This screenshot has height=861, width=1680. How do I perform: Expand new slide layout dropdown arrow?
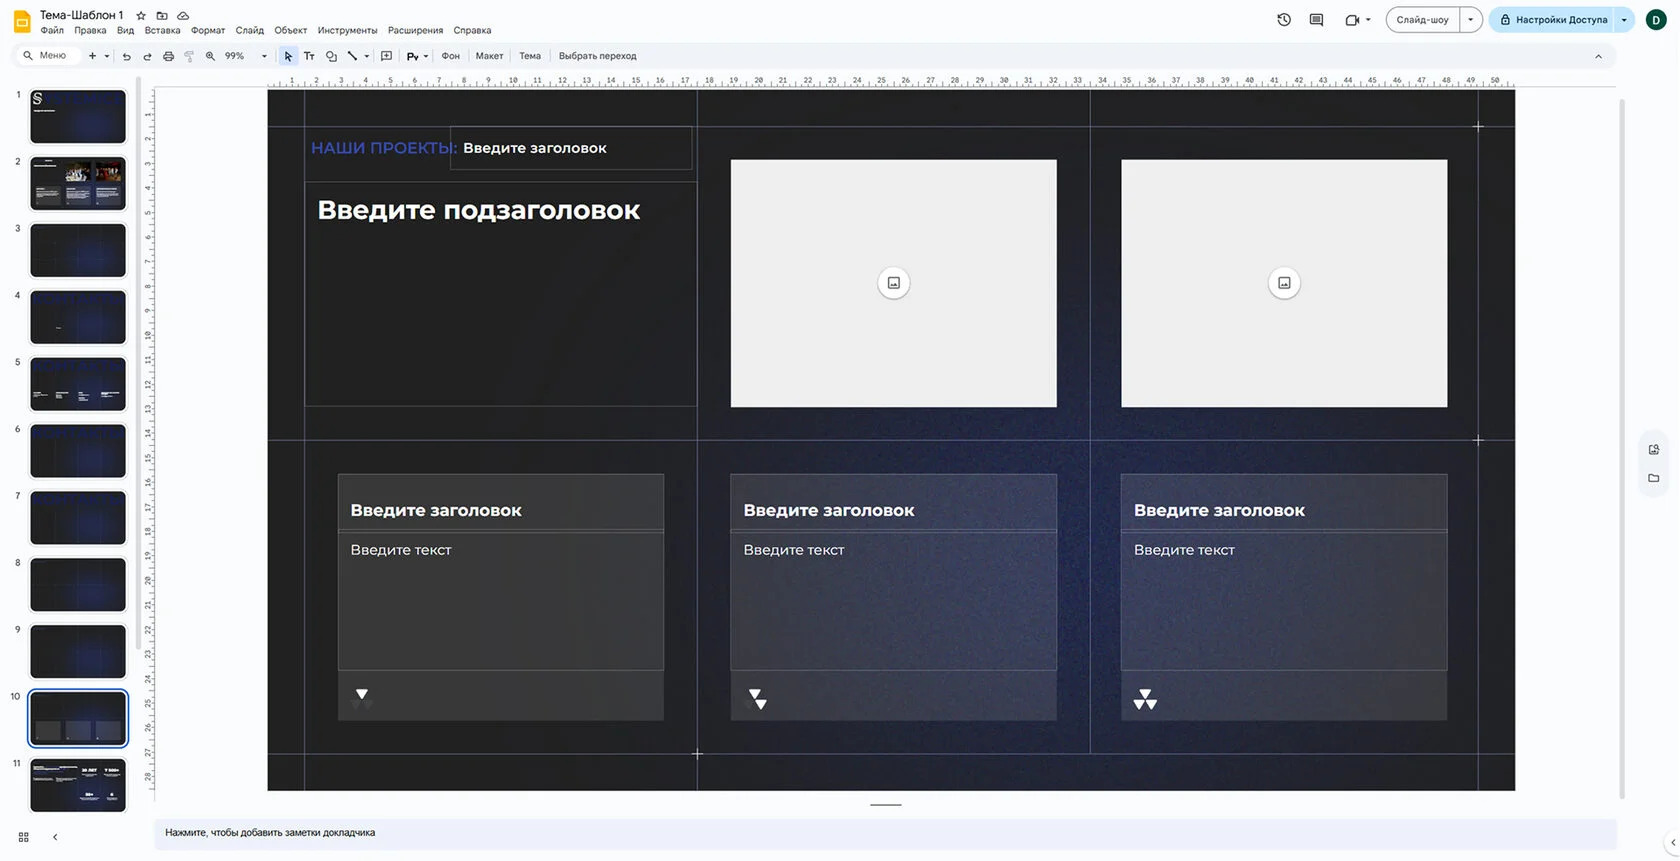[107, 56]
